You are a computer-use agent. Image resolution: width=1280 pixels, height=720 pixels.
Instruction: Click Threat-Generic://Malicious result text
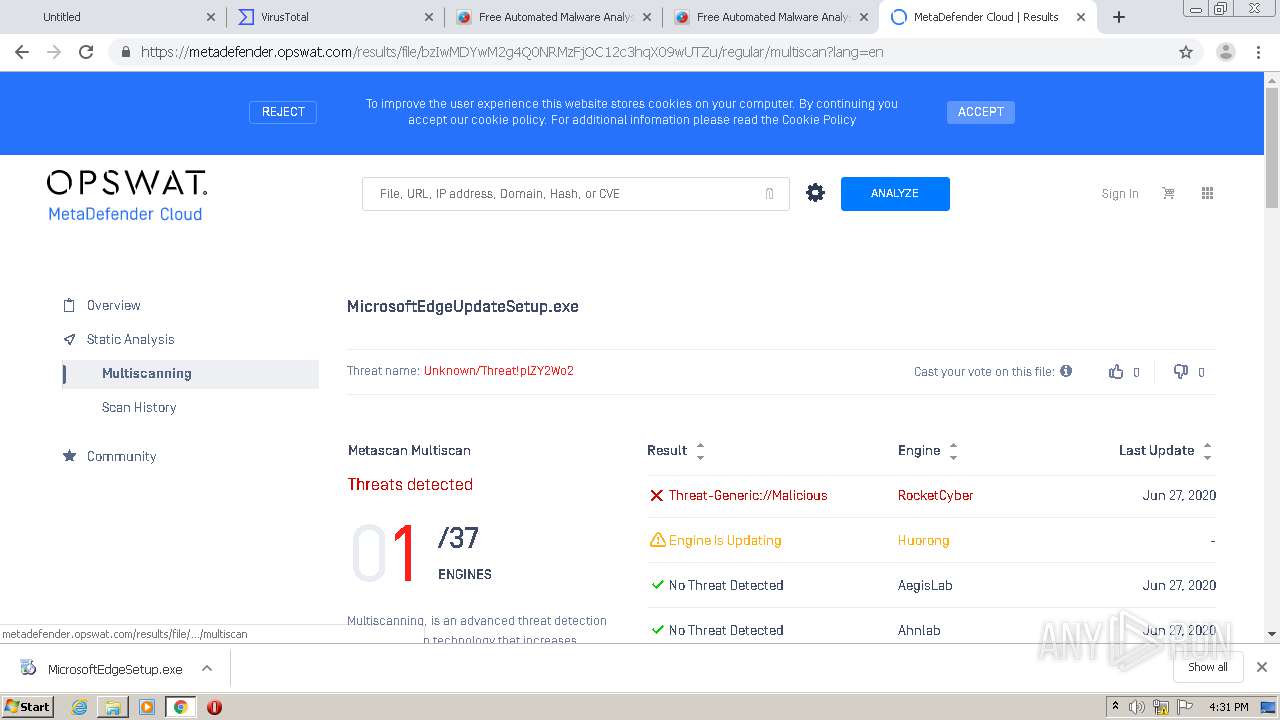point(748,495)
